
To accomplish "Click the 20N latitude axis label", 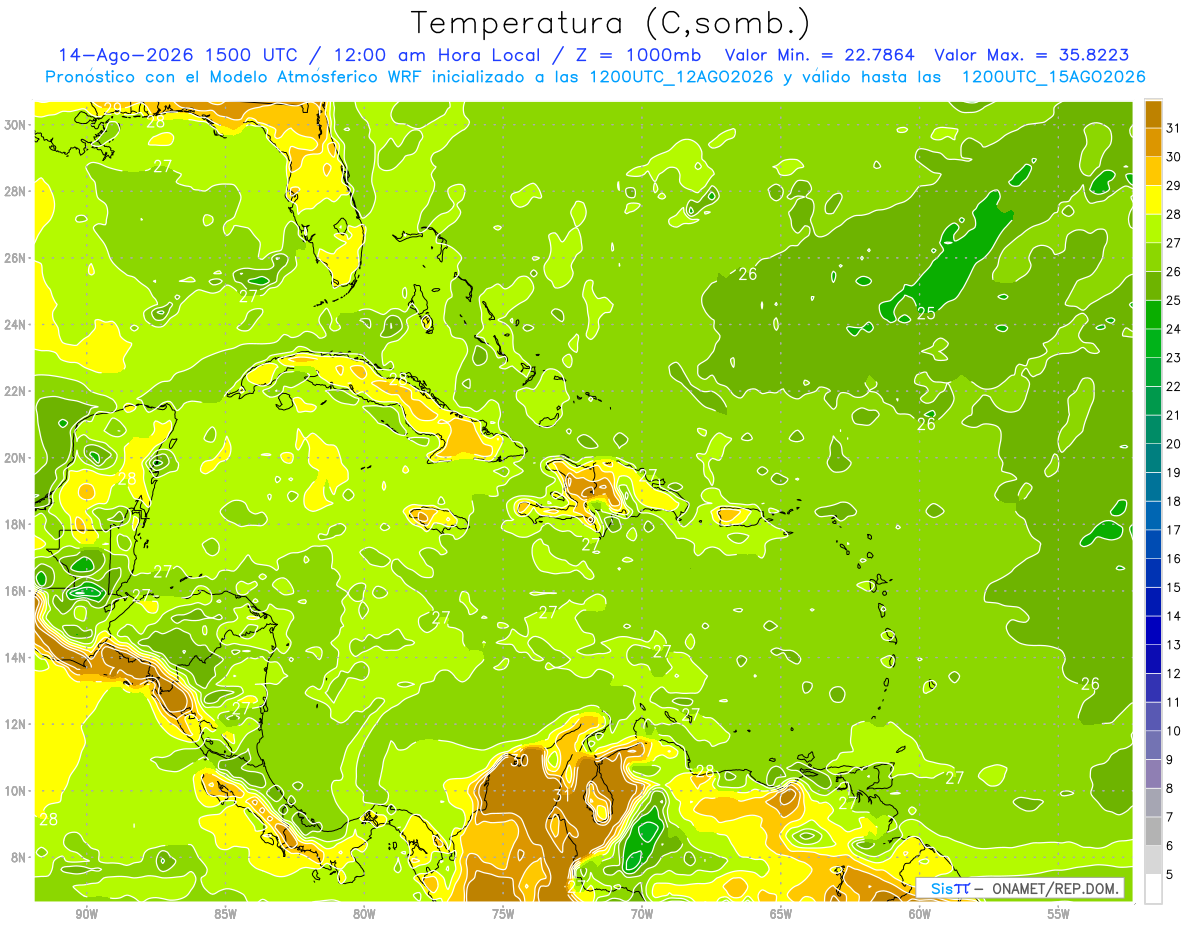I will coord(16,457).
